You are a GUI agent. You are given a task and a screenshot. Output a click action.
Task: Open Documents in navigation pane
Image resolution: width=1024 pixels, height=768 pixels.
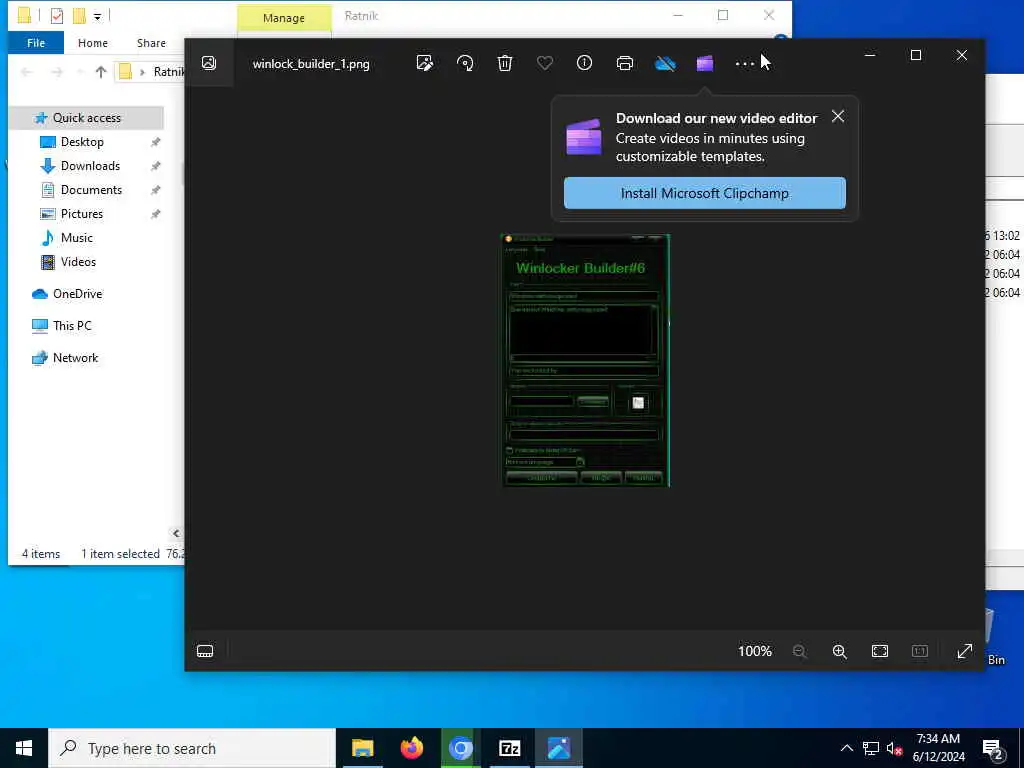coord(91,190)
